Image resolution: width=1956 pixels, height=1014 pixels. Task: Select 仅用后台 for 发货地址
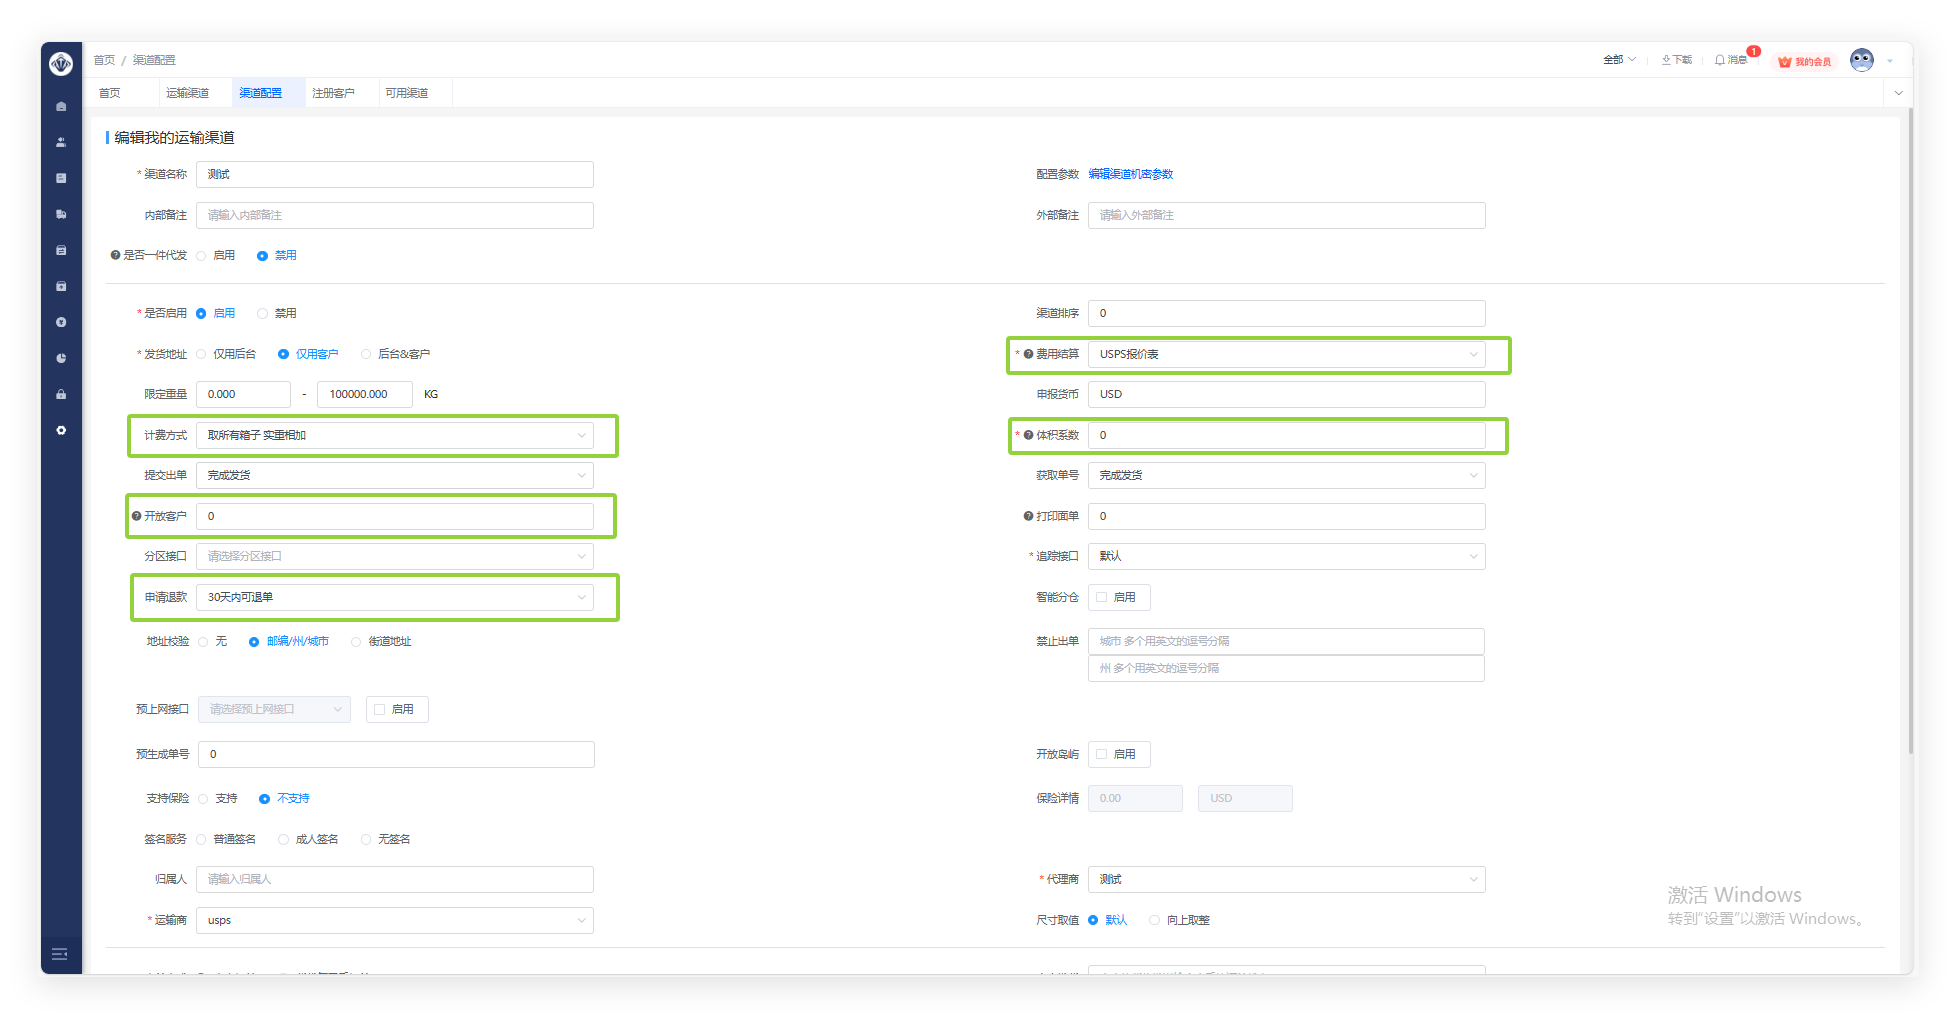[202, 354]
